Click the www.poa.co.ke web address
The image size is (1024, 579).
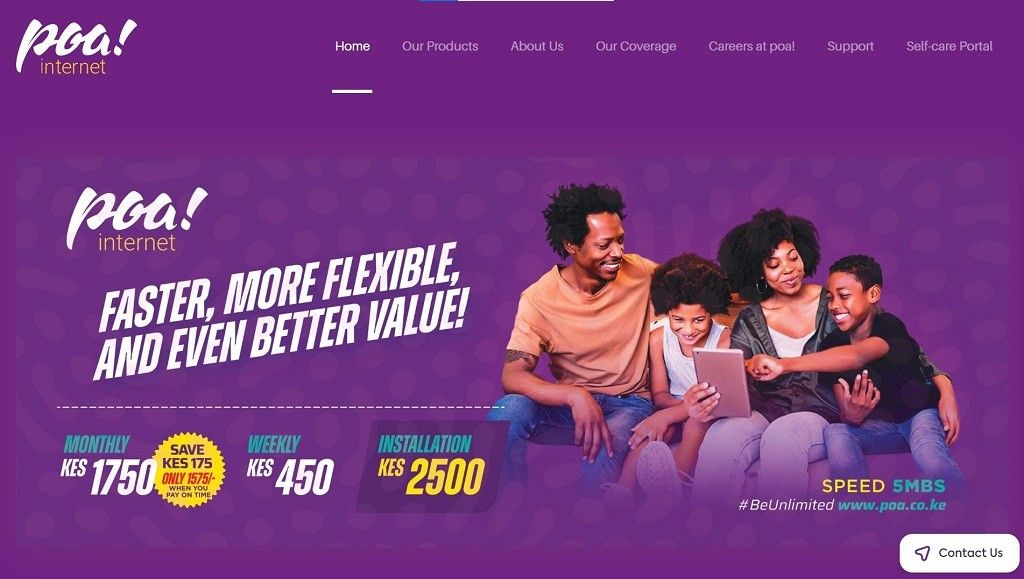click(892, 505)
